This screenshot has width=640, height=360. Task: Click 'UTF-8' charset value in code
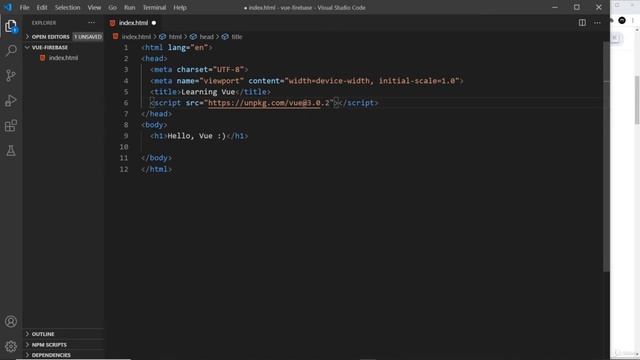click(228, 70)
